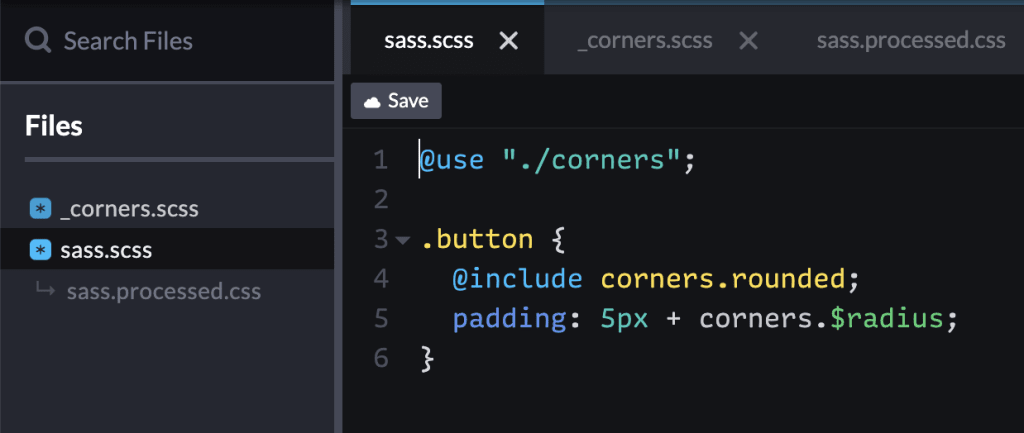Click line number 3 in gutter
The image size is (1024, 433).
coord(381,240)
